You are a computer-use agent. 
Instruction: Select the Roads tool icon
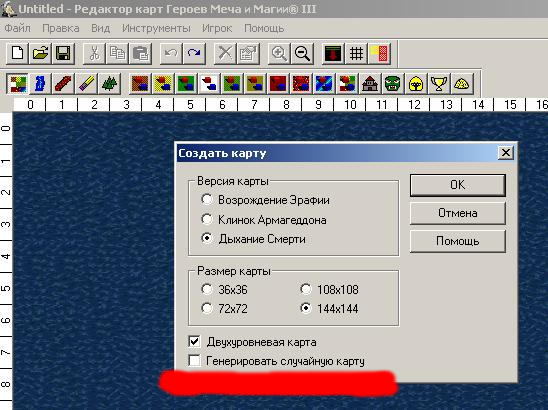pyautogui.click(x=63, y=84)
